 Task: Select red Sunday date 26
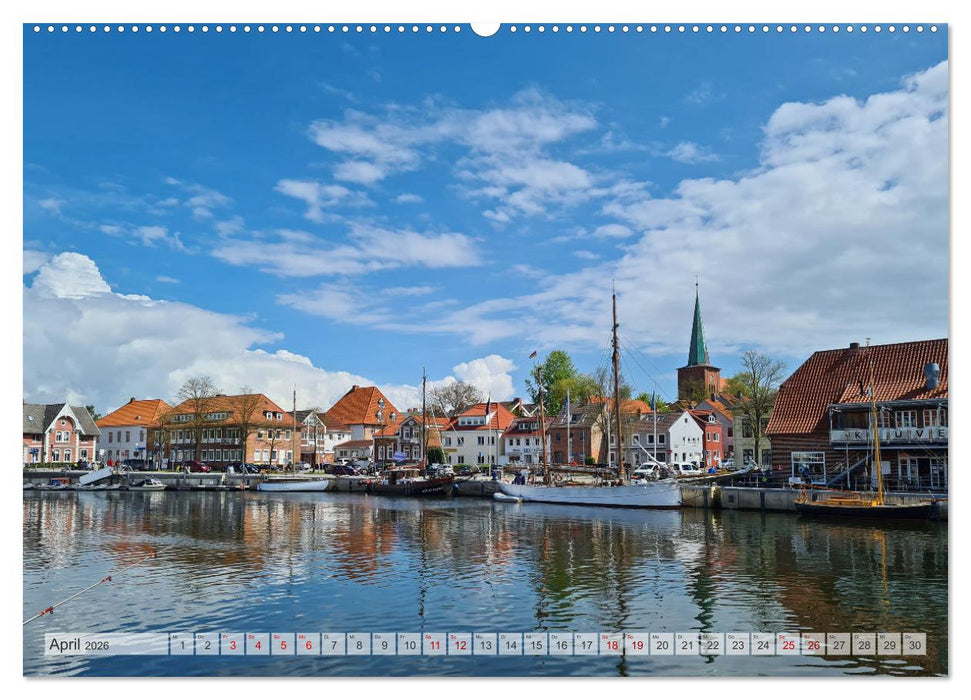[812, 649]
